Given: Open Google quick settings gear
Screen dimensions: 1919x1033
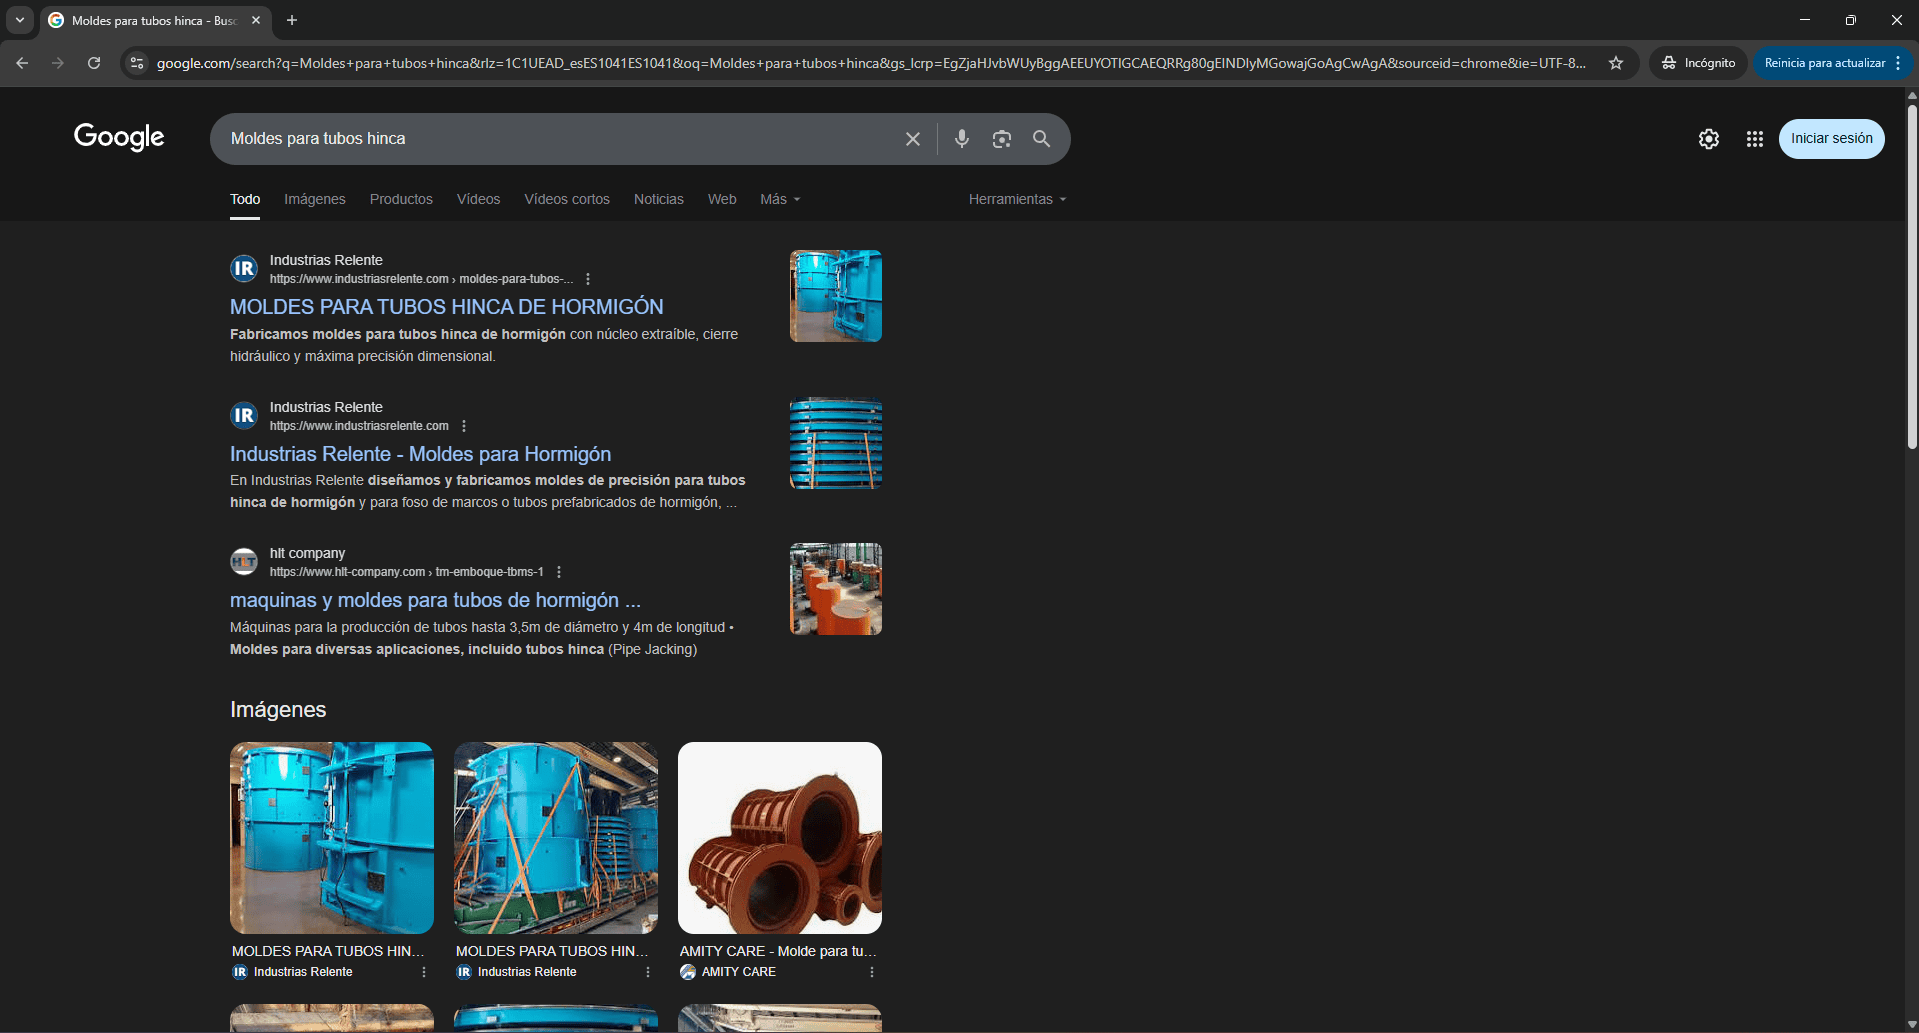Looking at the screenshot, I should [x=1708, y=139].
